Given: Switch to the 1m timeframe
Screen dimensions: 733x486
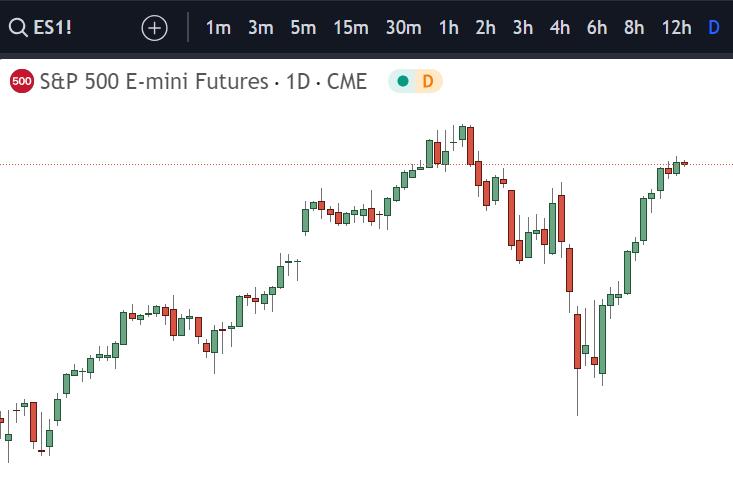Looking at the screenshot, I should [x=218, y=28].
